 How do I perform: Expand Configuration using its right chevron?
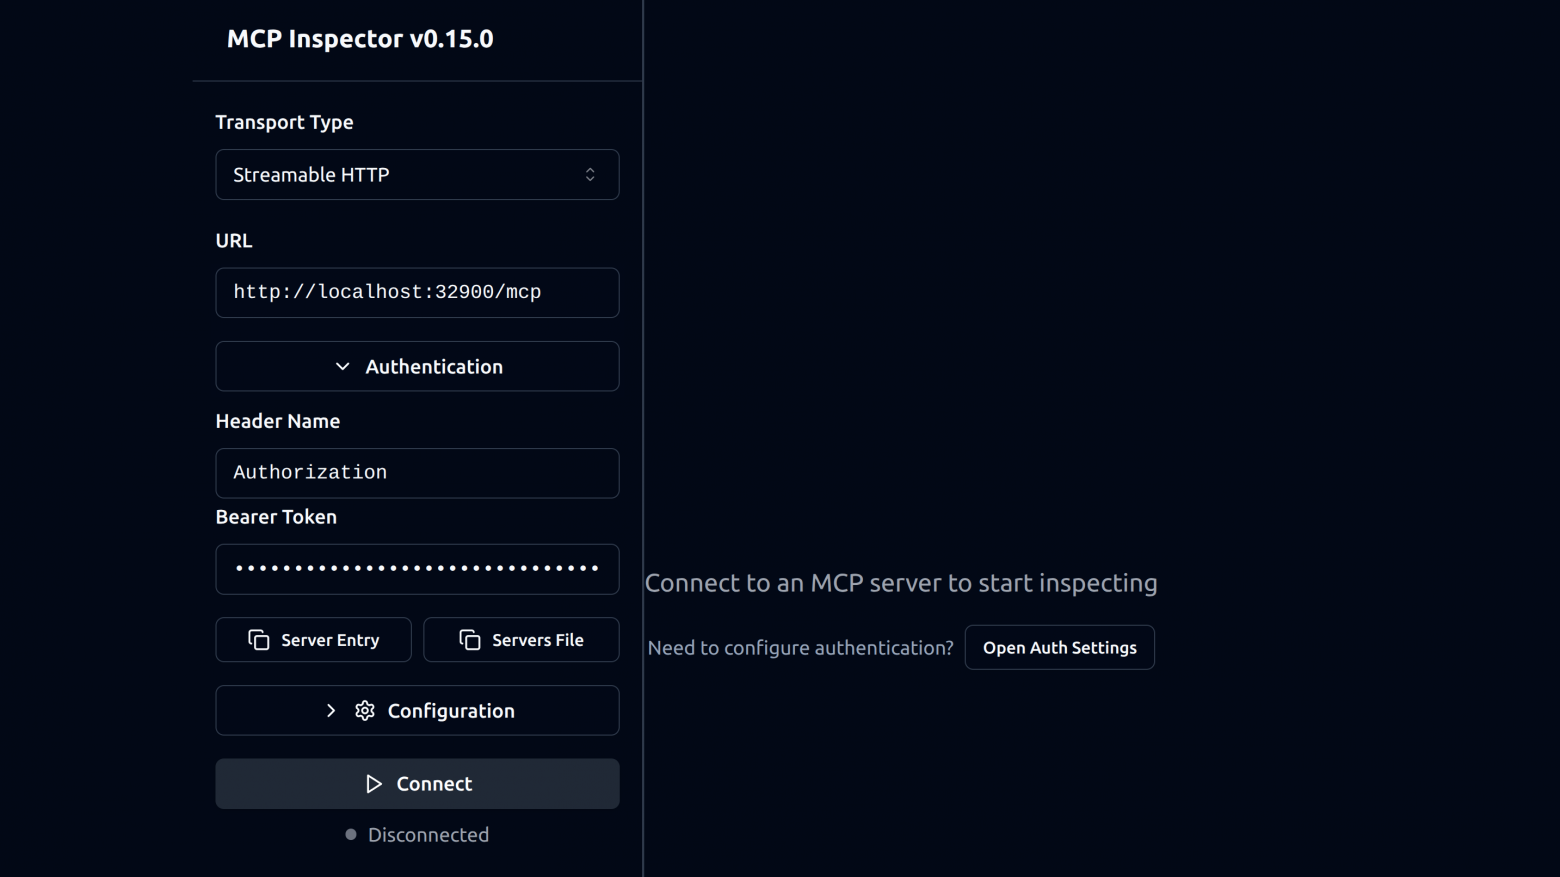pyautogui.click(x=331, y=711)
